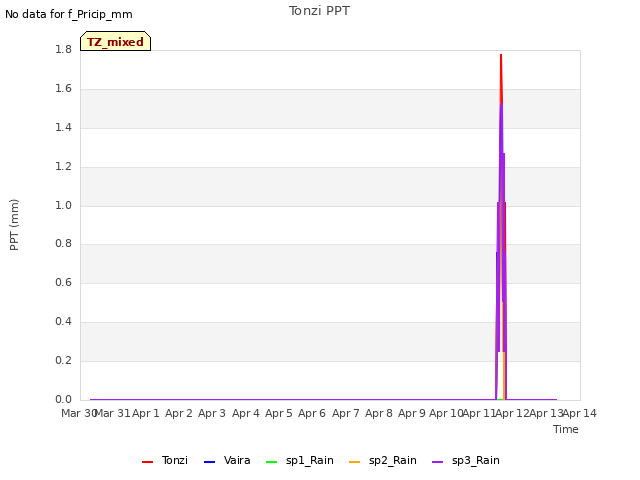Screen dimensions: 640x480
Task: Click the sp1_Rain legend label
Action: point(310,461)
